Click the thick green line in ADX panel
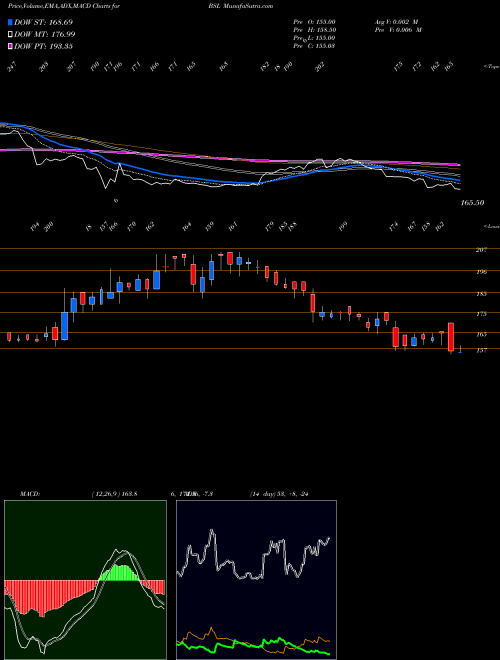Image resolution: width=500 pixels, height=660 pixels. point(253,645)
